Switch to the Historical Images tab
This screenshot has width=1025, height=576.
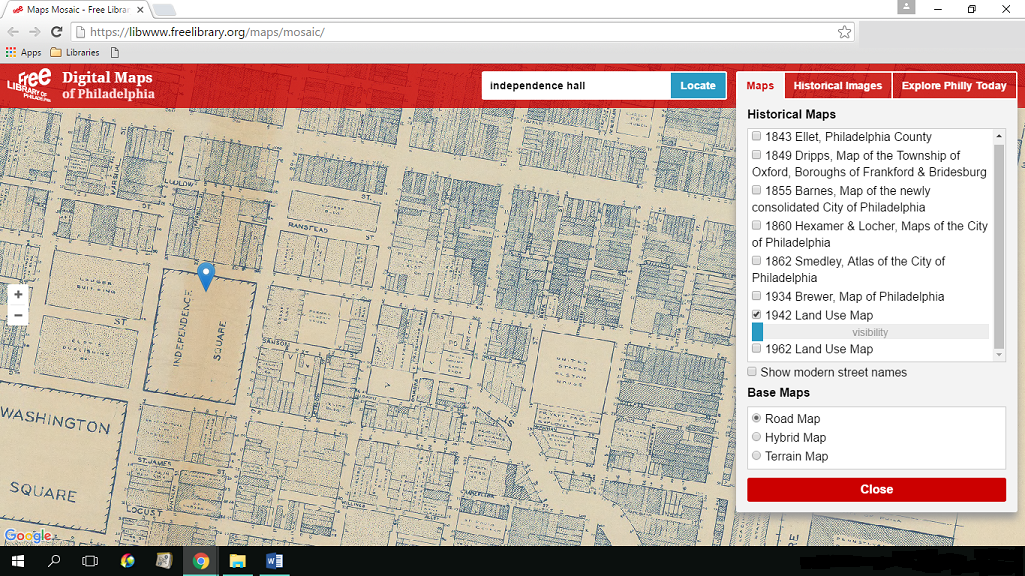click(x=837, y=86)
